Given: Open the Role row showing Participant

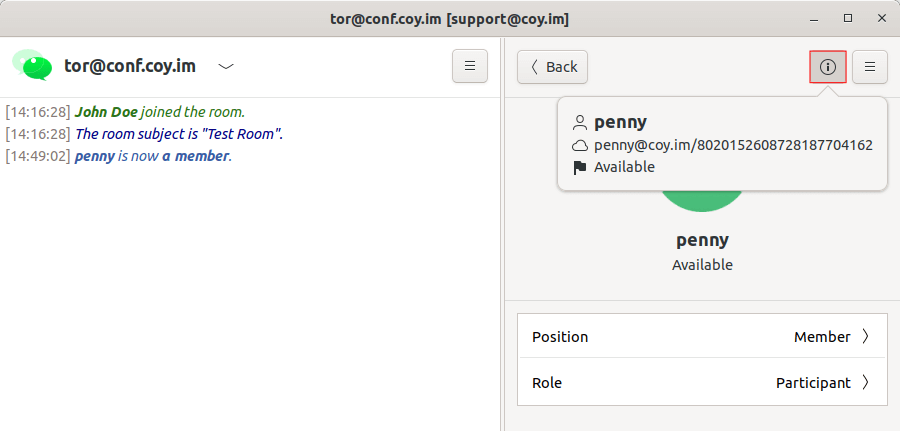Looking at the screenshot, I should 702,382.
